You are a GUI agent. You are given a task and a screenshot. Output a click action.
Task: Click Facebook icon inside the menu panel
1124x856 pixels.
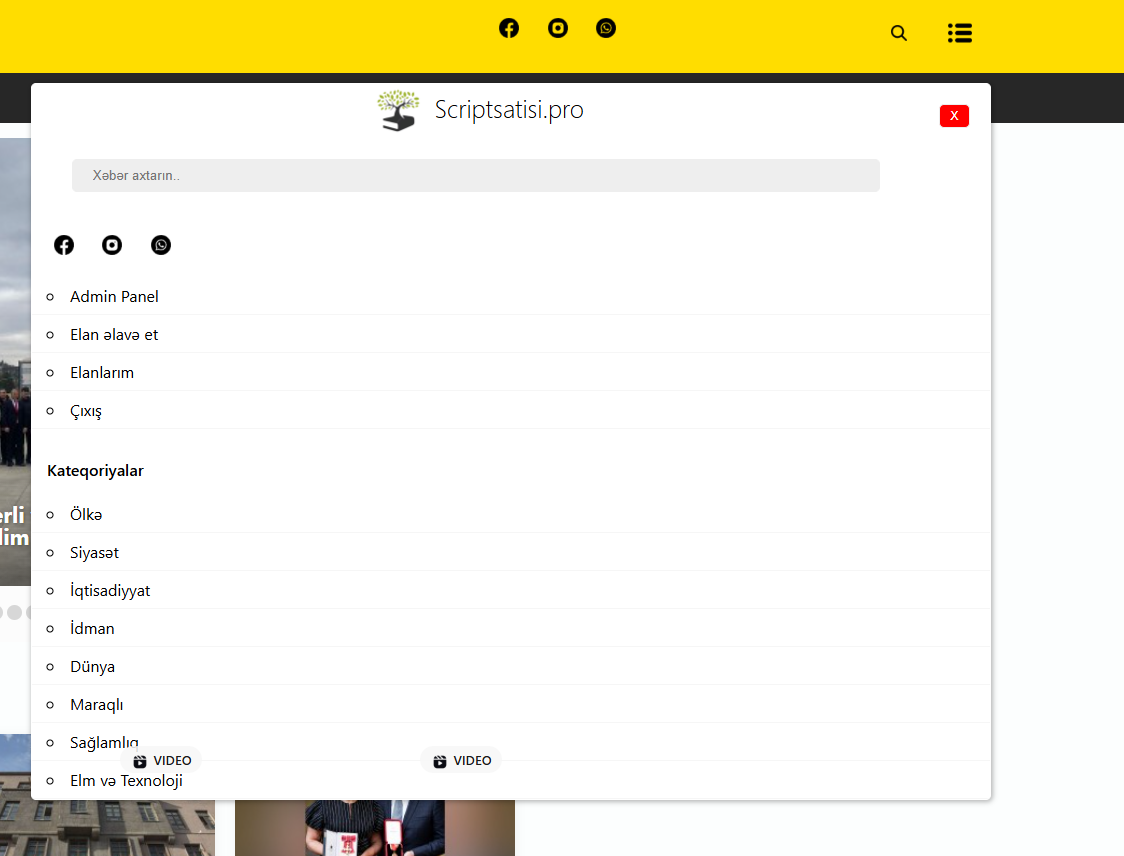(x=64, y=245)
